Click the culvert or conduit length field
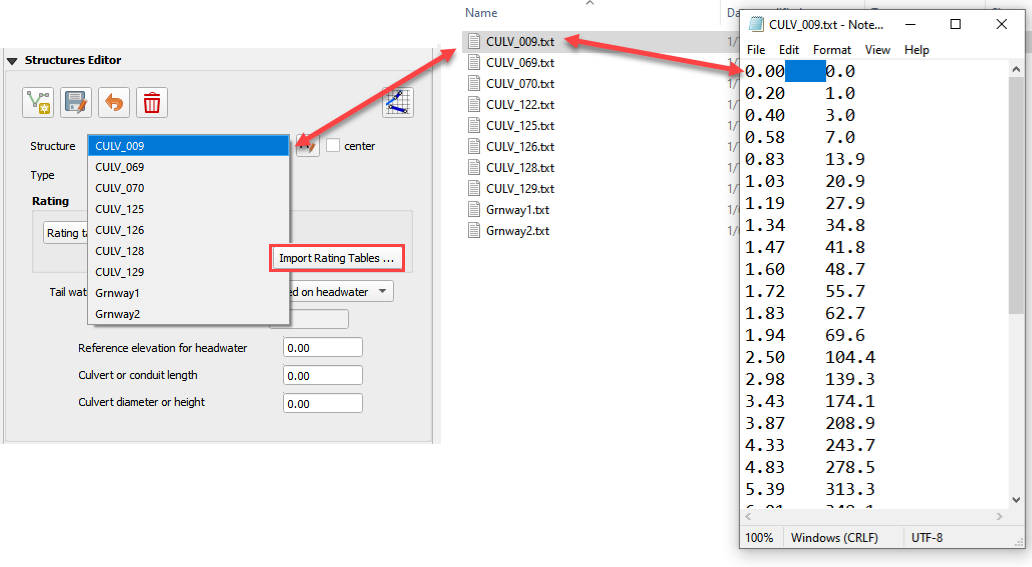This screenshot has height=567, width=1032. 322,376
